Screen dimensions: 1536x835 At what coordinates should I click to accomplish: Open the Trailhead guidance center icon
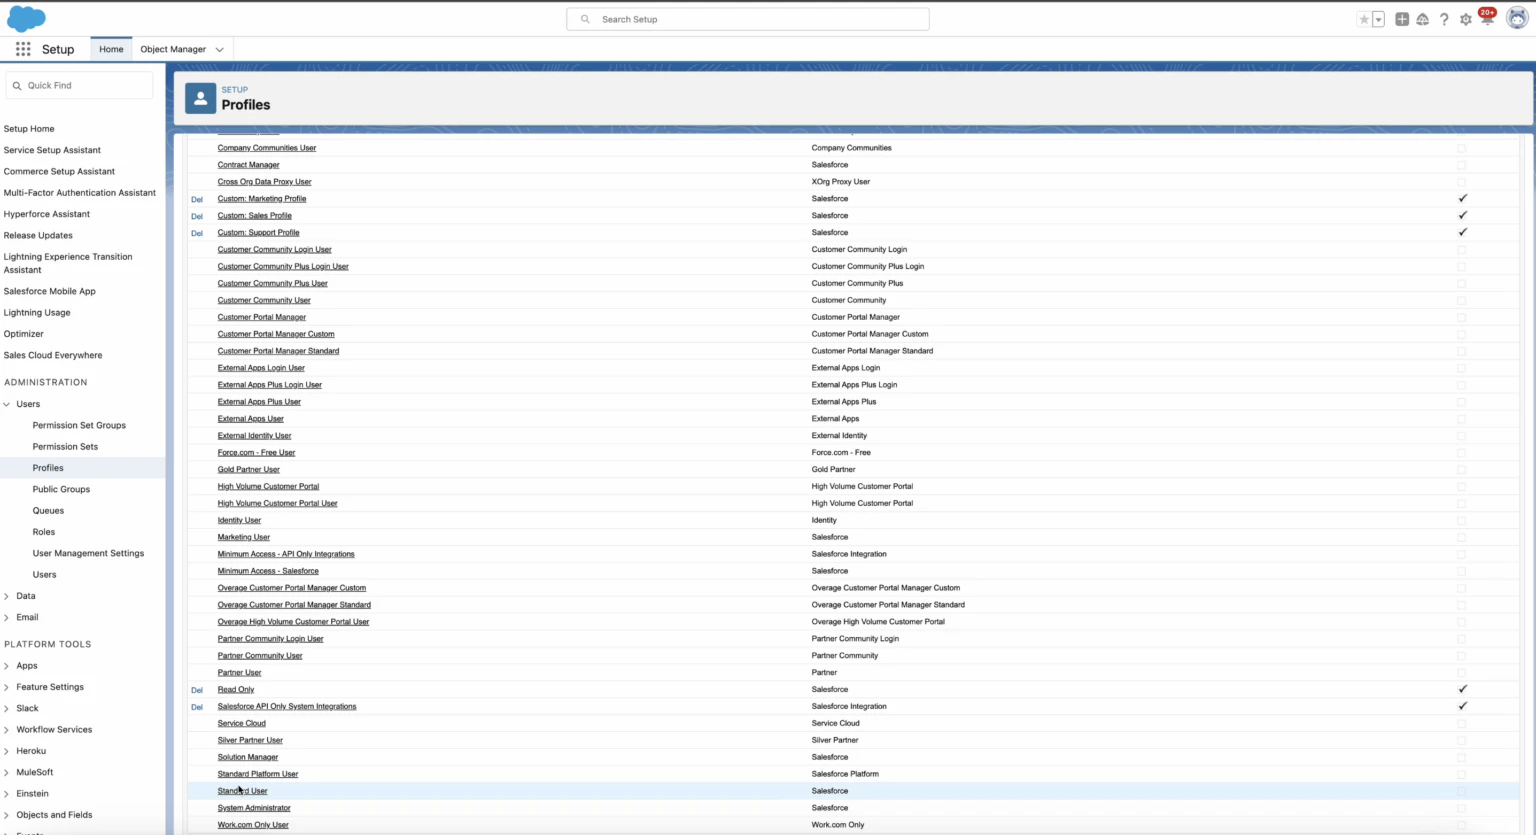[1422, 19]
